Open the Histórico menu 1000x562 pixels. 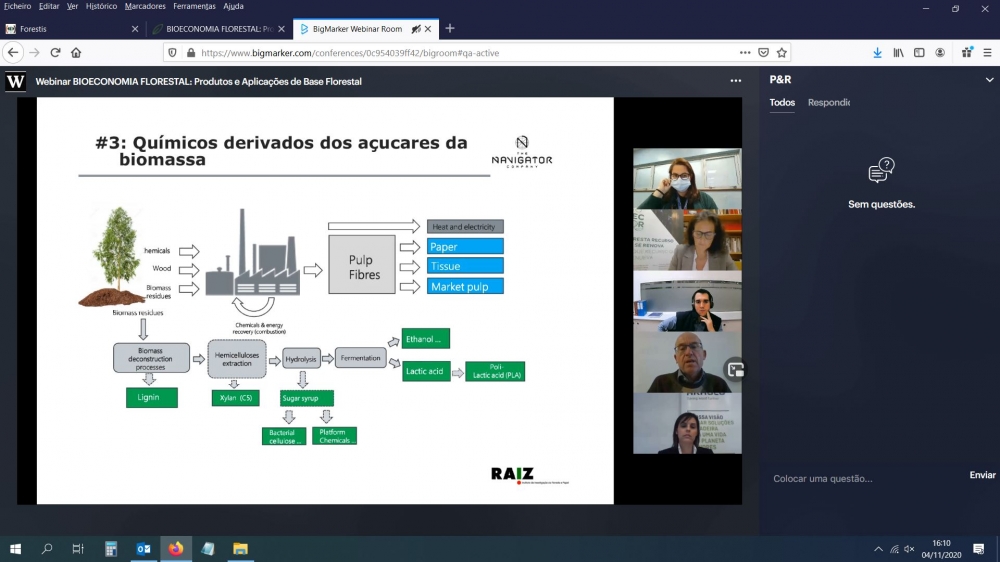(x=101, y=6)
